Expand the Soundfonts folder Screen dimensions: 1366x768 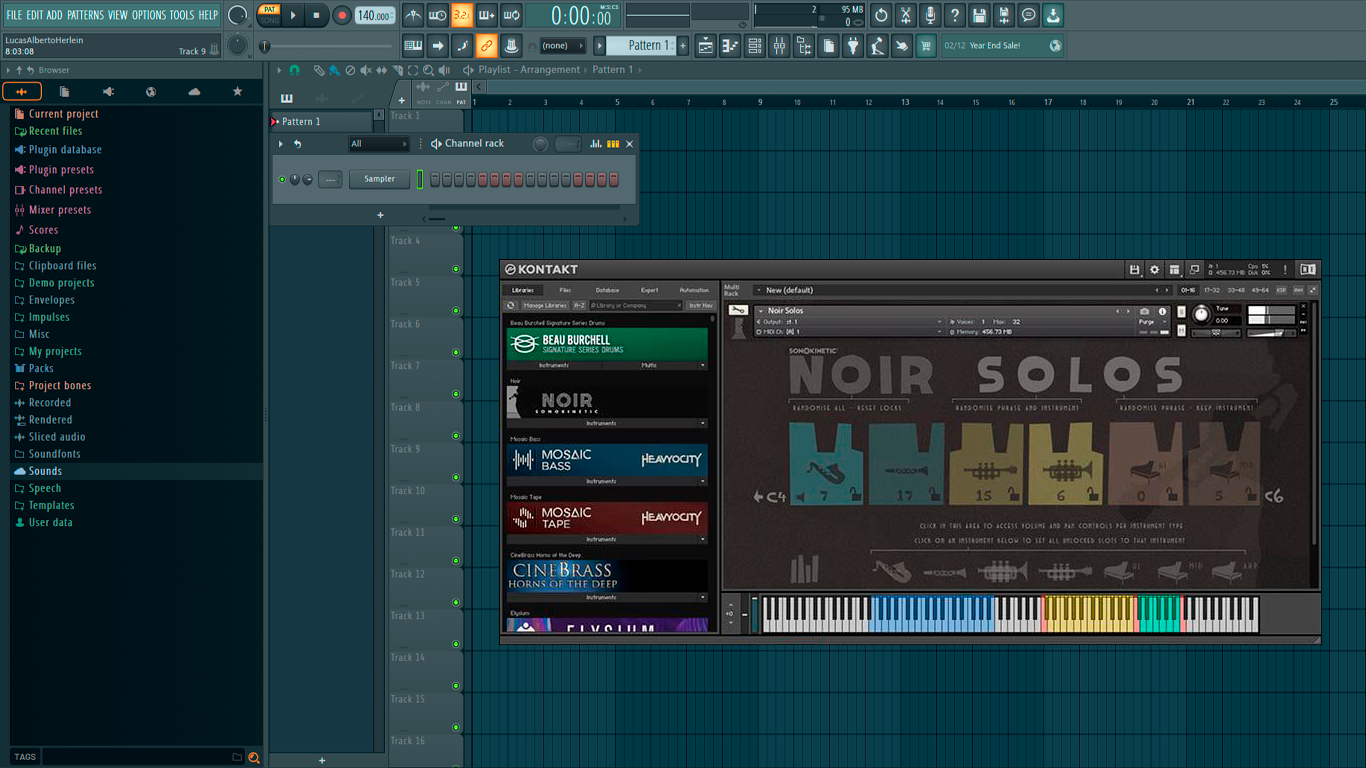[54, 454]
